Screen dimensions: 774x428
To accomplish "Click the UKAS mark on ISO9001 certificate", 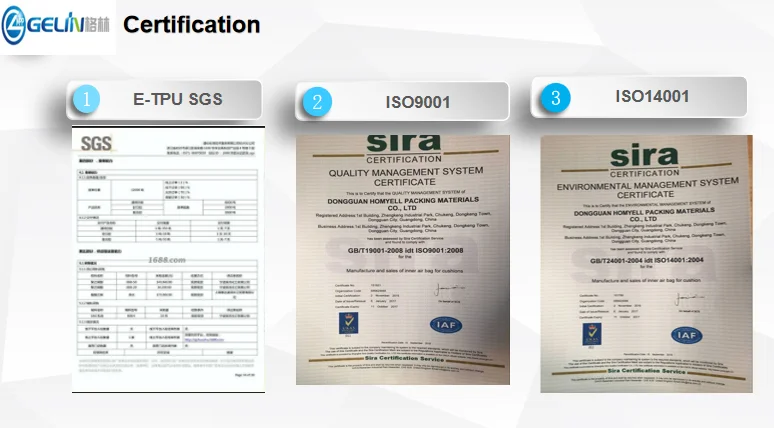I will point(348,324).
